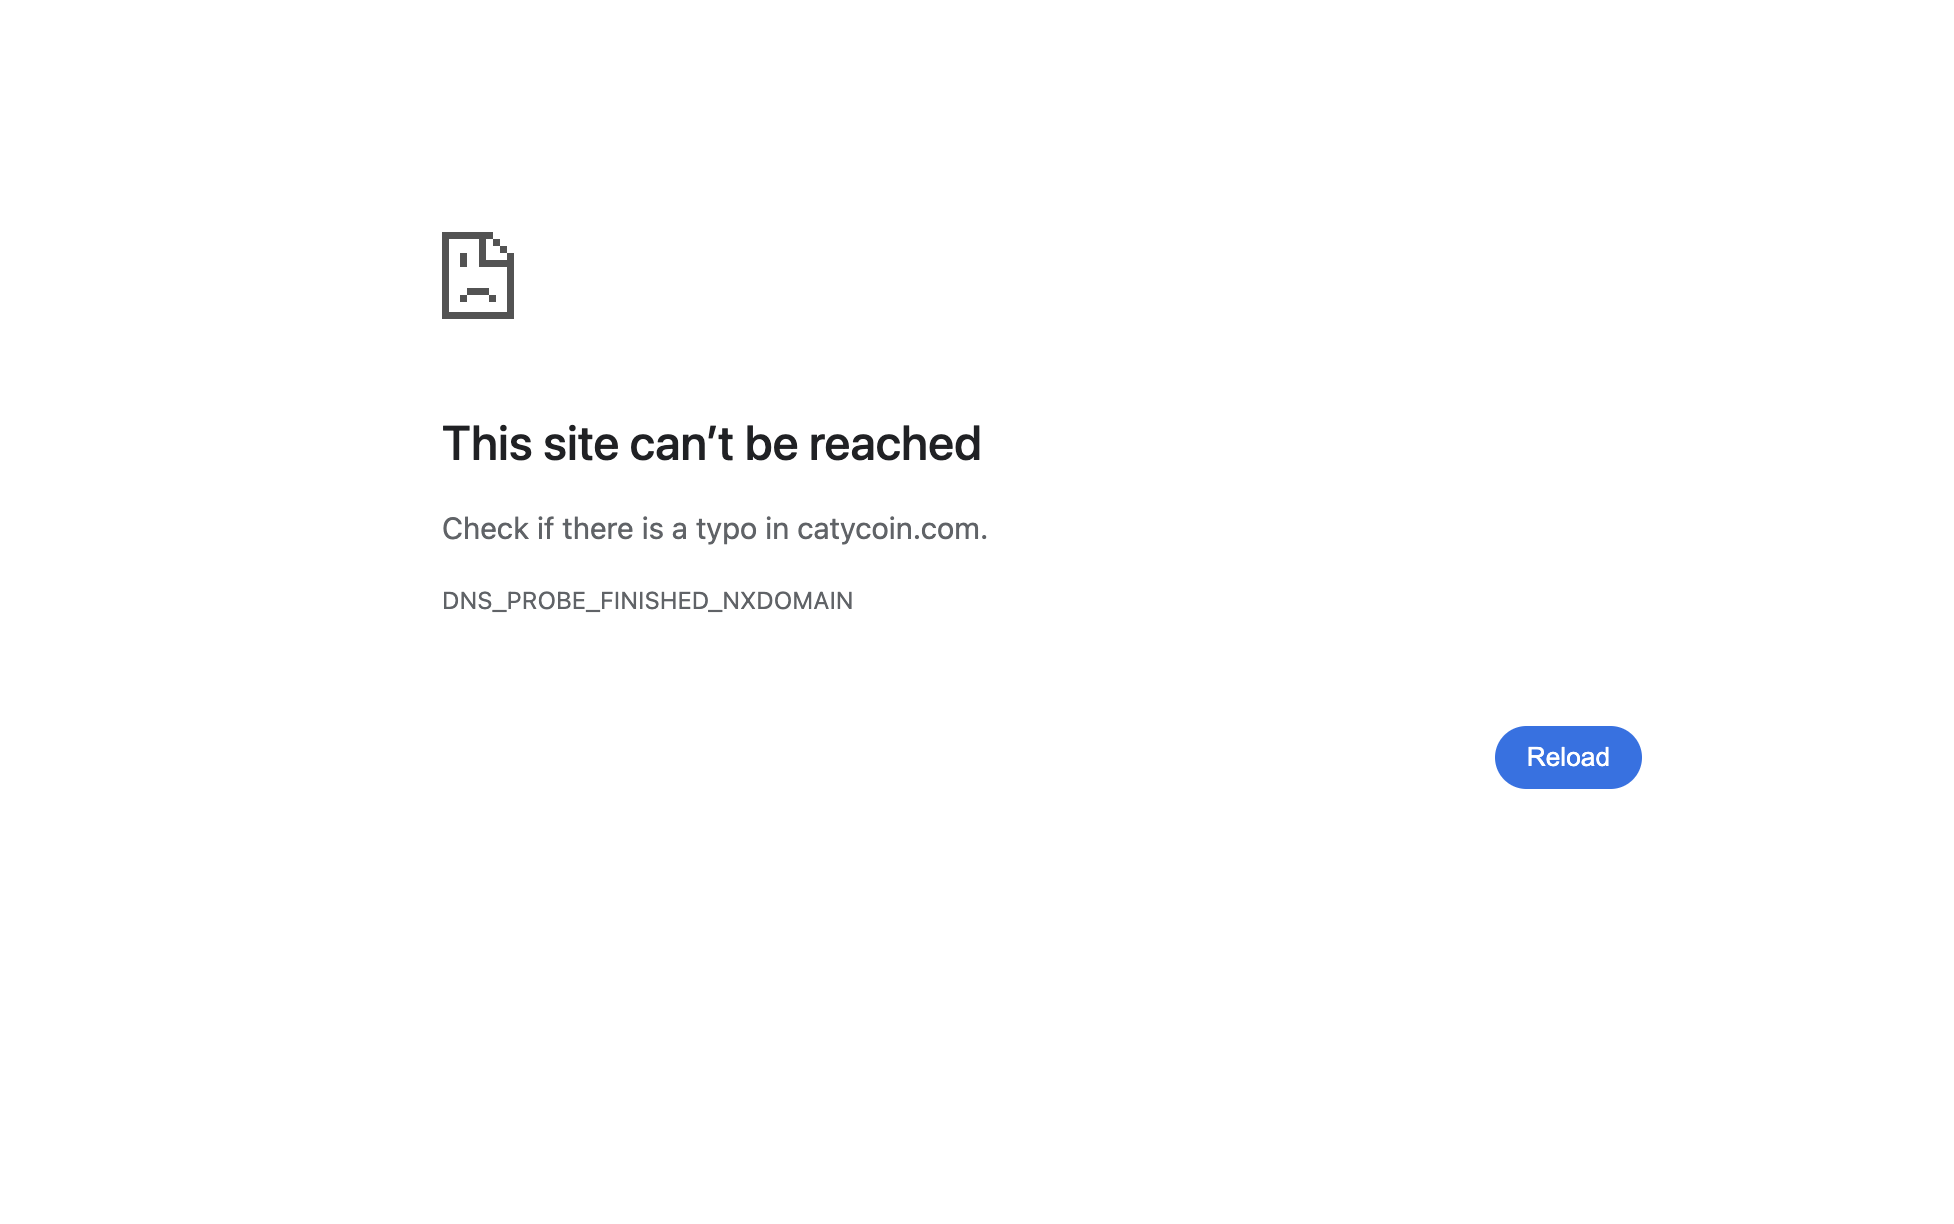
Task: Click the catycoin.com domain text
Action: point(889,529)
